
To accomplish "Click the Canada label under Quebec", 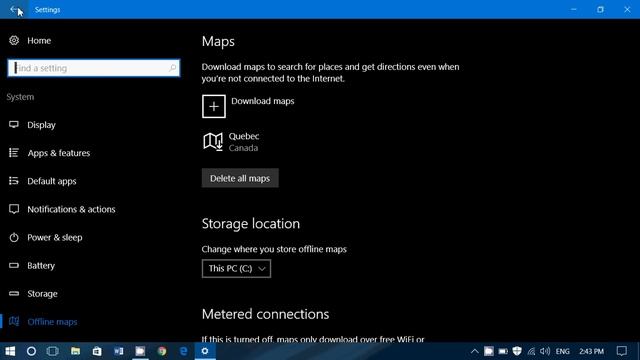I will pyautogui.click(x=243, y=148).
